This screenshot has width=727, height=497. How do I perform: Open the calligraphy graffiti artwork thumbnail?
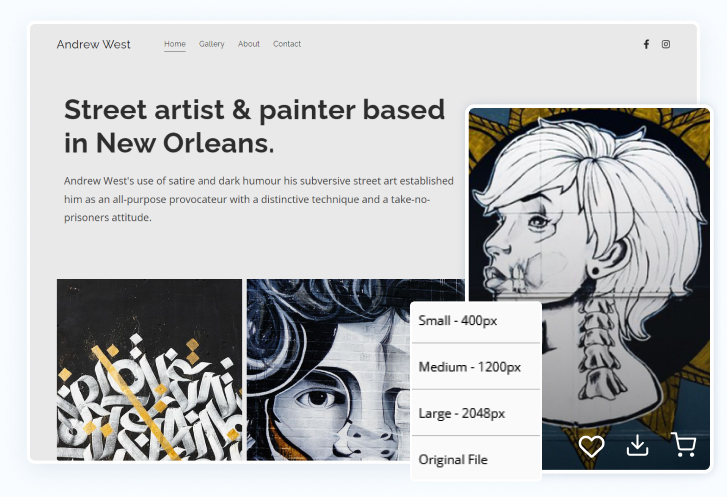(149, 370)
